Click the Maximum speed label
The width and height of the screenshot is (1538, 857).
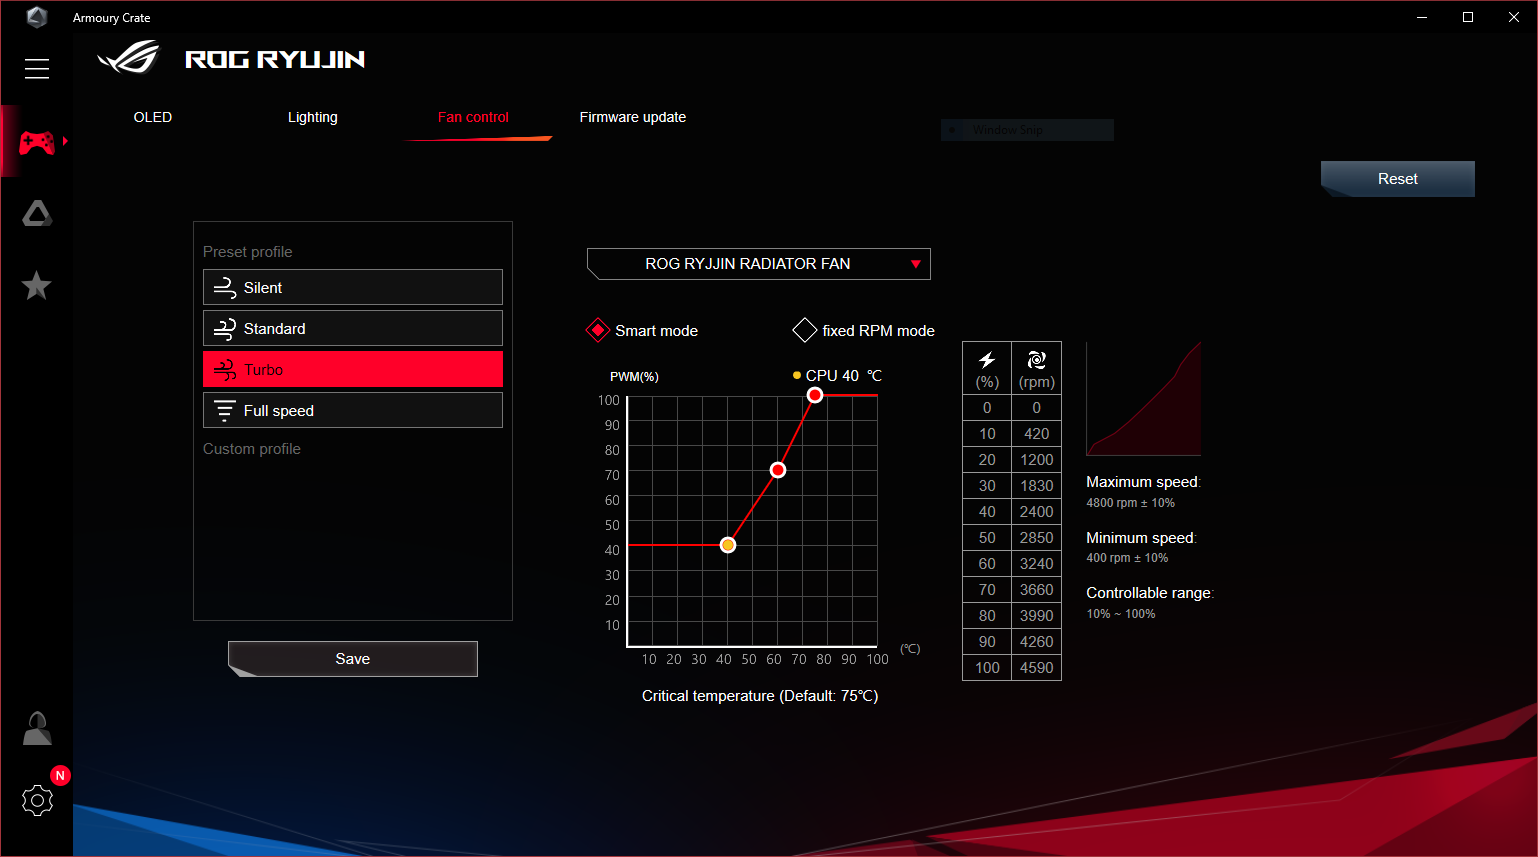coord(1143,482)
